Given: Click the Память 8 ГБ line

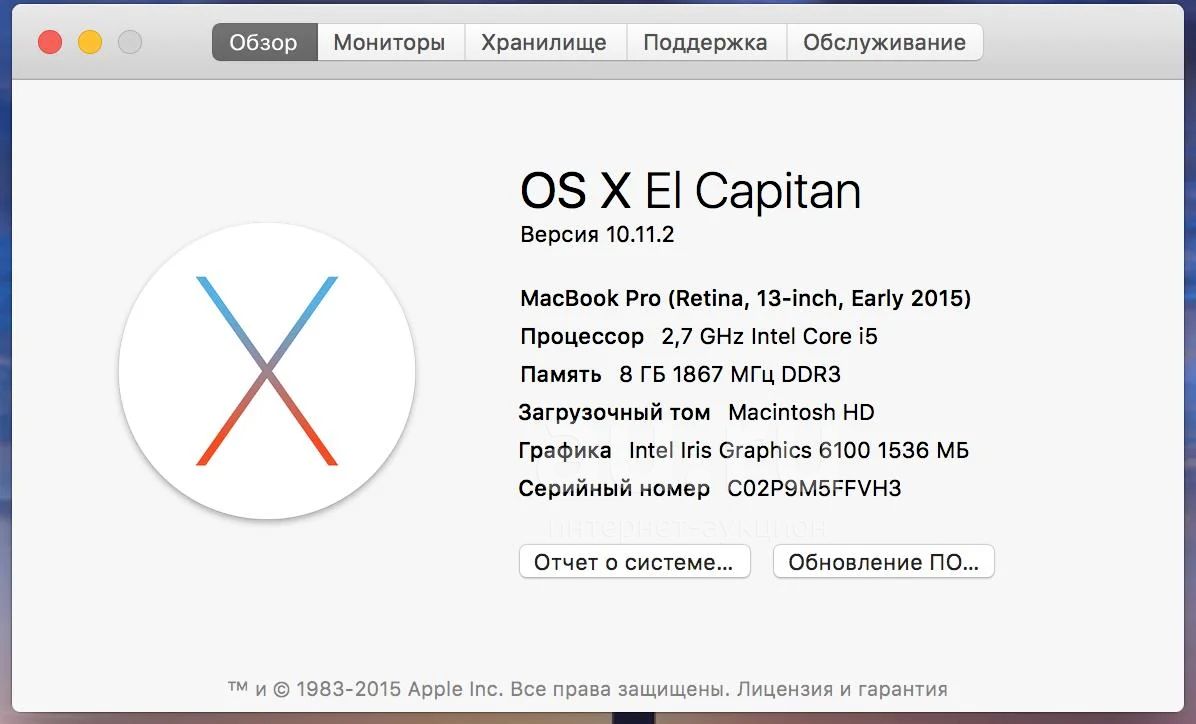Looking at the screenshot, I should point(680,375).
